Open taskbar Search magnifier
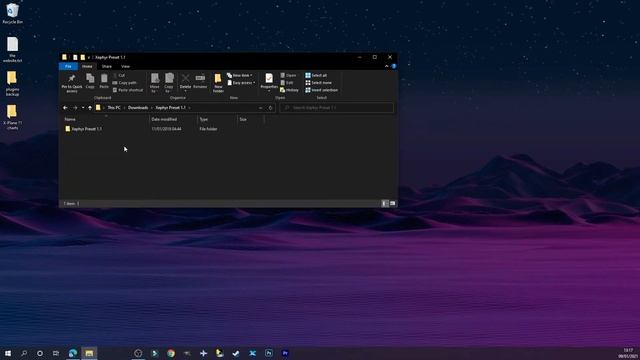Viewport: 640px width, 360px height. click(24, 353)
